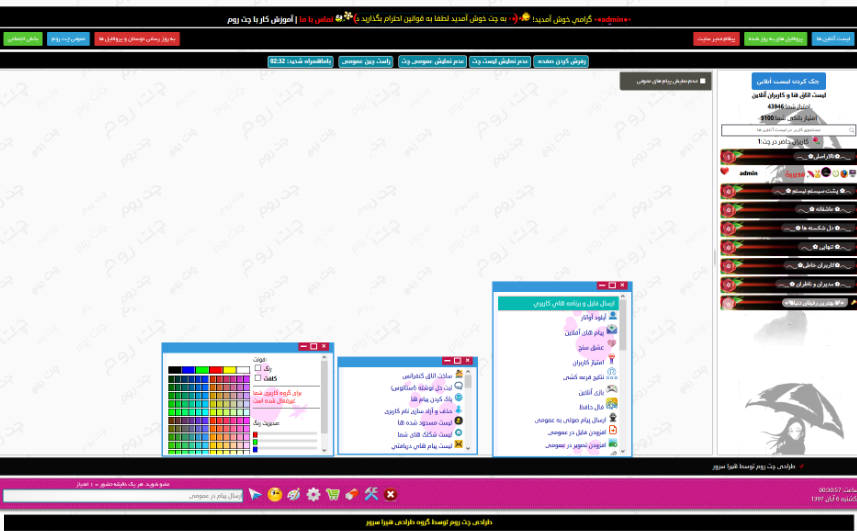857x531 pixels.
Task: Pick the yellow swatch in top color row
Action: coord(230,370)
